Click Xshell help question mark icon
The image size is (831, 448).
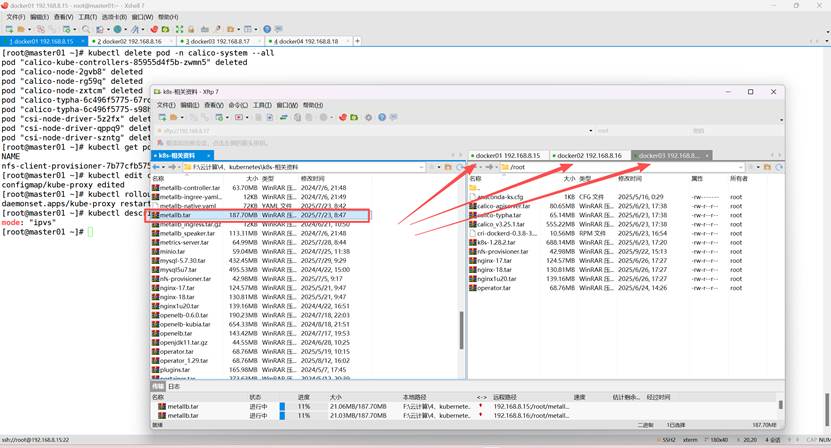pos(267,29)
